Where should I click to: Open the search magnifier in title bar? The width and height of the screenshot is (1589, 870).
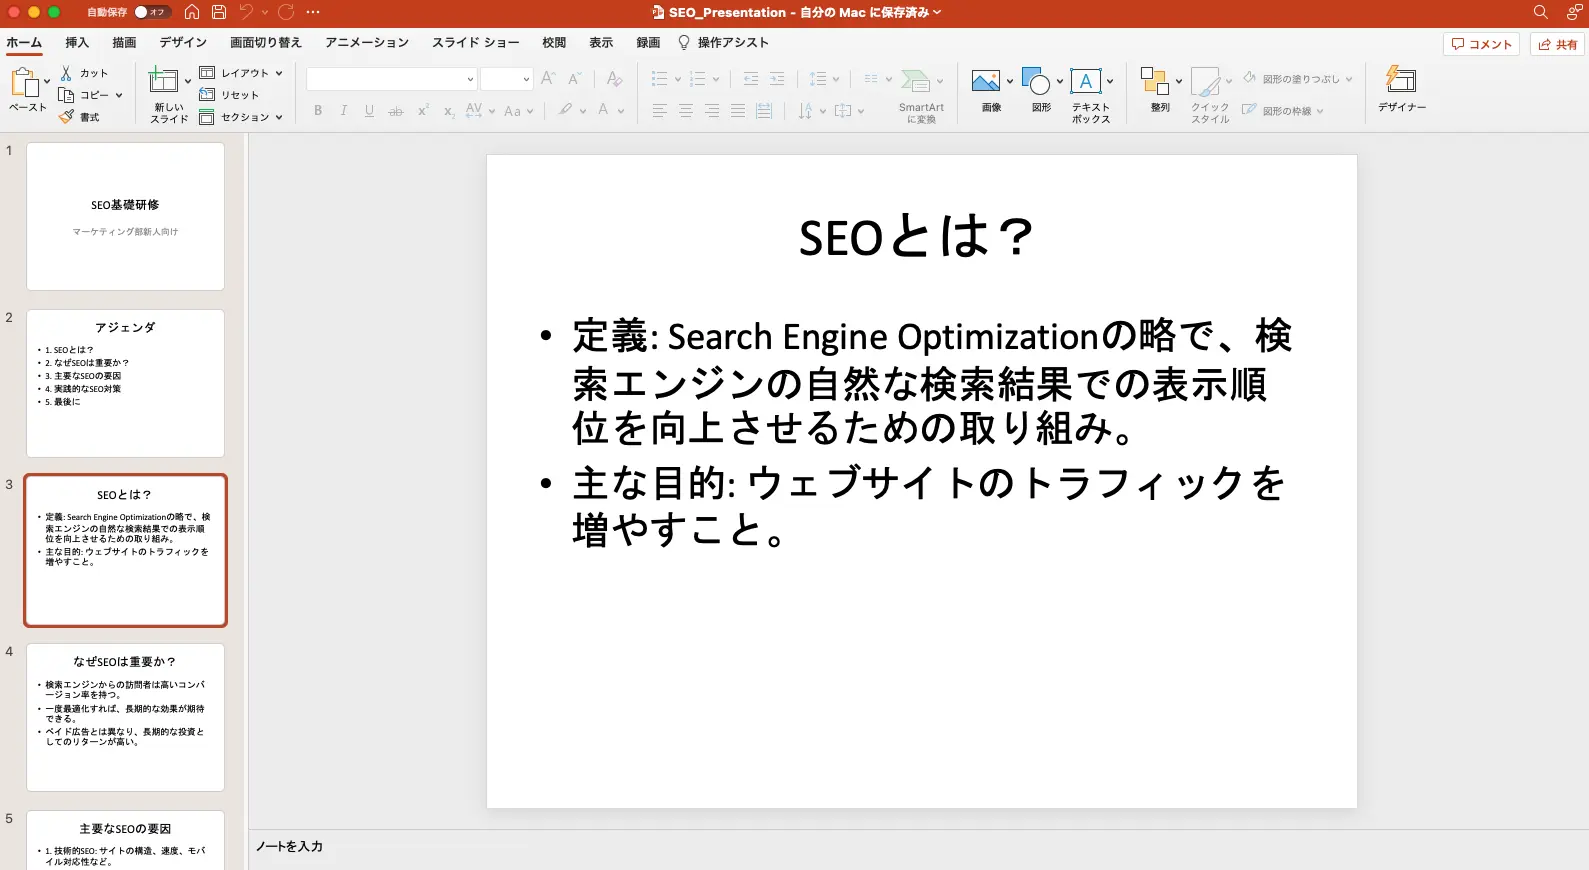(x=1541, y=12)
